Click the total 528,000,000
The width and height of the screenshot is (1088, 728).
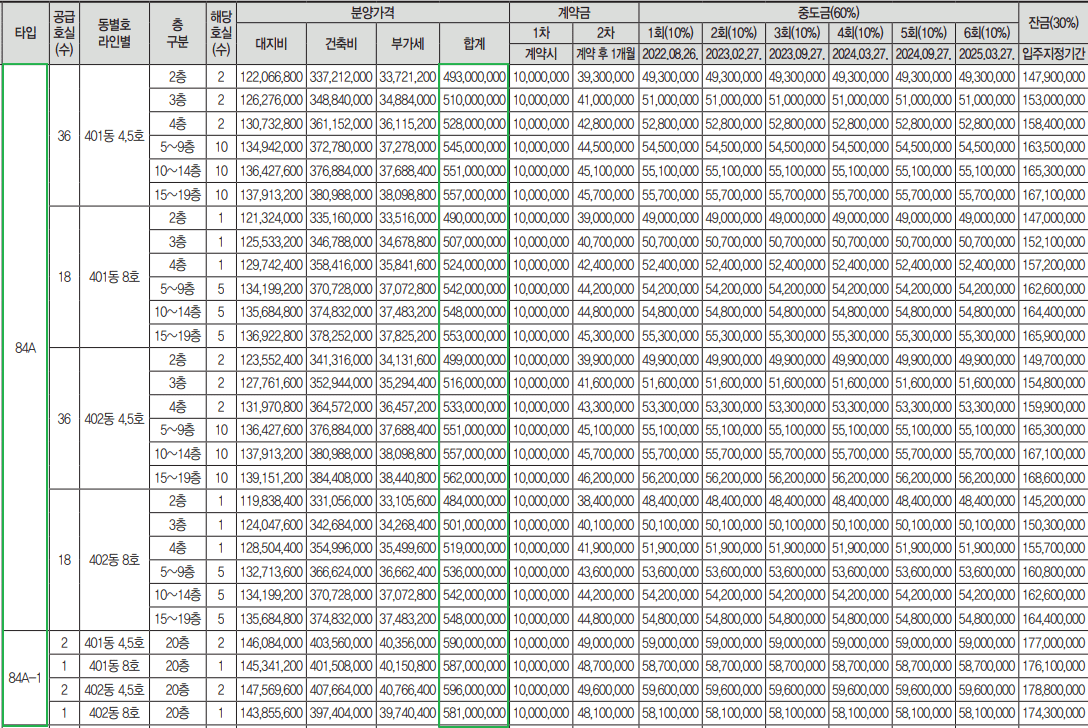(x=474, y=124)
